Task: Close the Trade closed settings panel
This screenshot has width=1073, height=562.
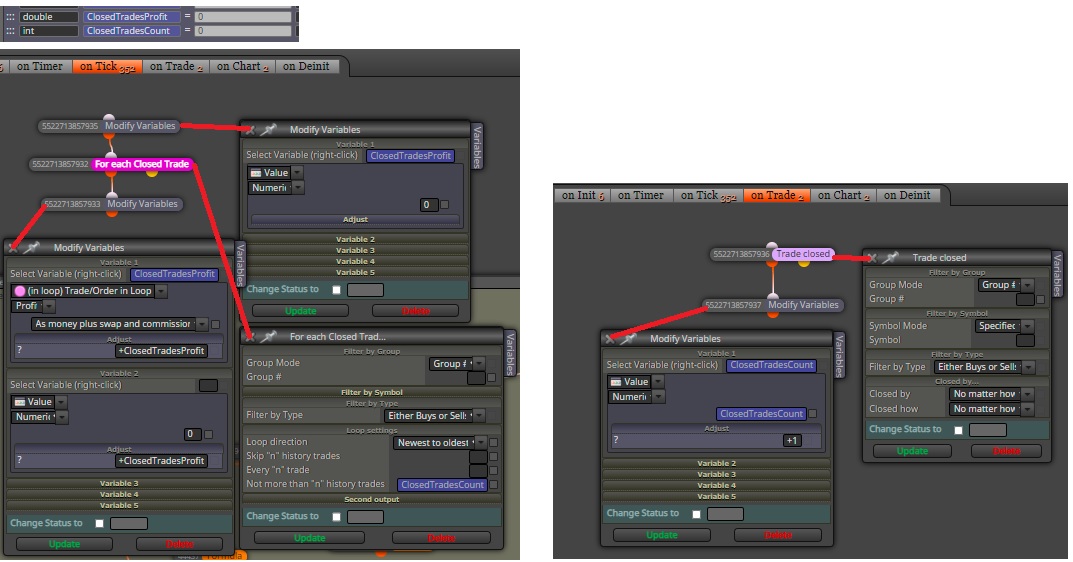Action: tap(872, 258)
